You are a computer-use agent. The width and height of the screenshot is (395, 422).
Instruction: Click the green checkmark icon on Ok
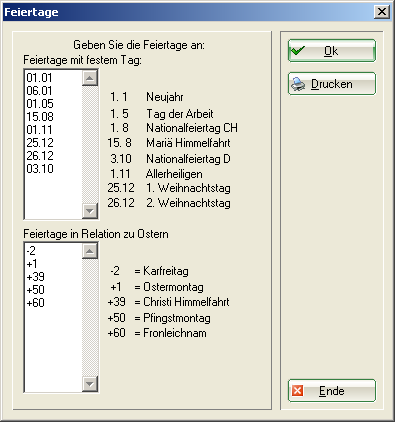click(x=297, y=51)
